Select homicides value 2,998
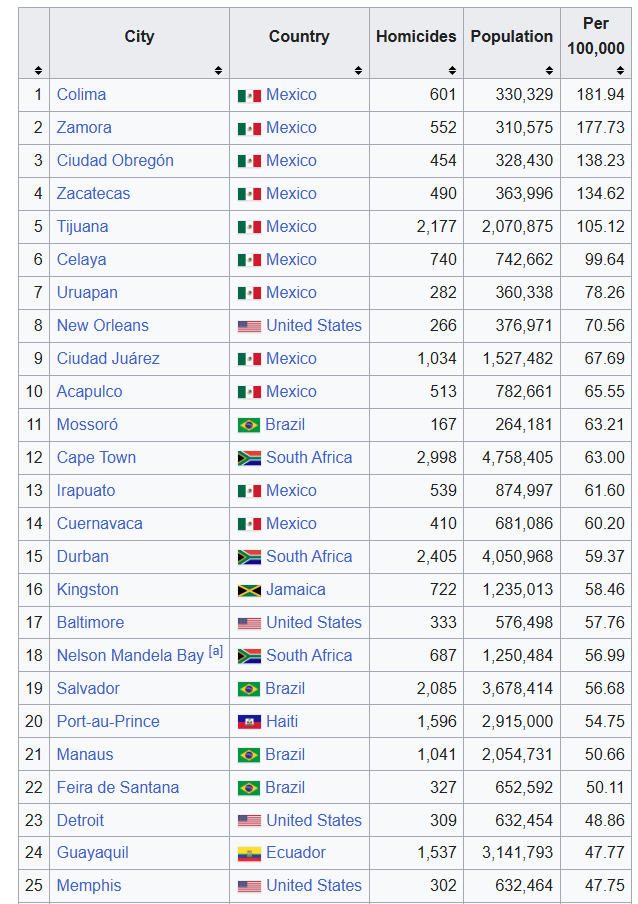This screenshot has width=638, height=904. click(436, 458)
